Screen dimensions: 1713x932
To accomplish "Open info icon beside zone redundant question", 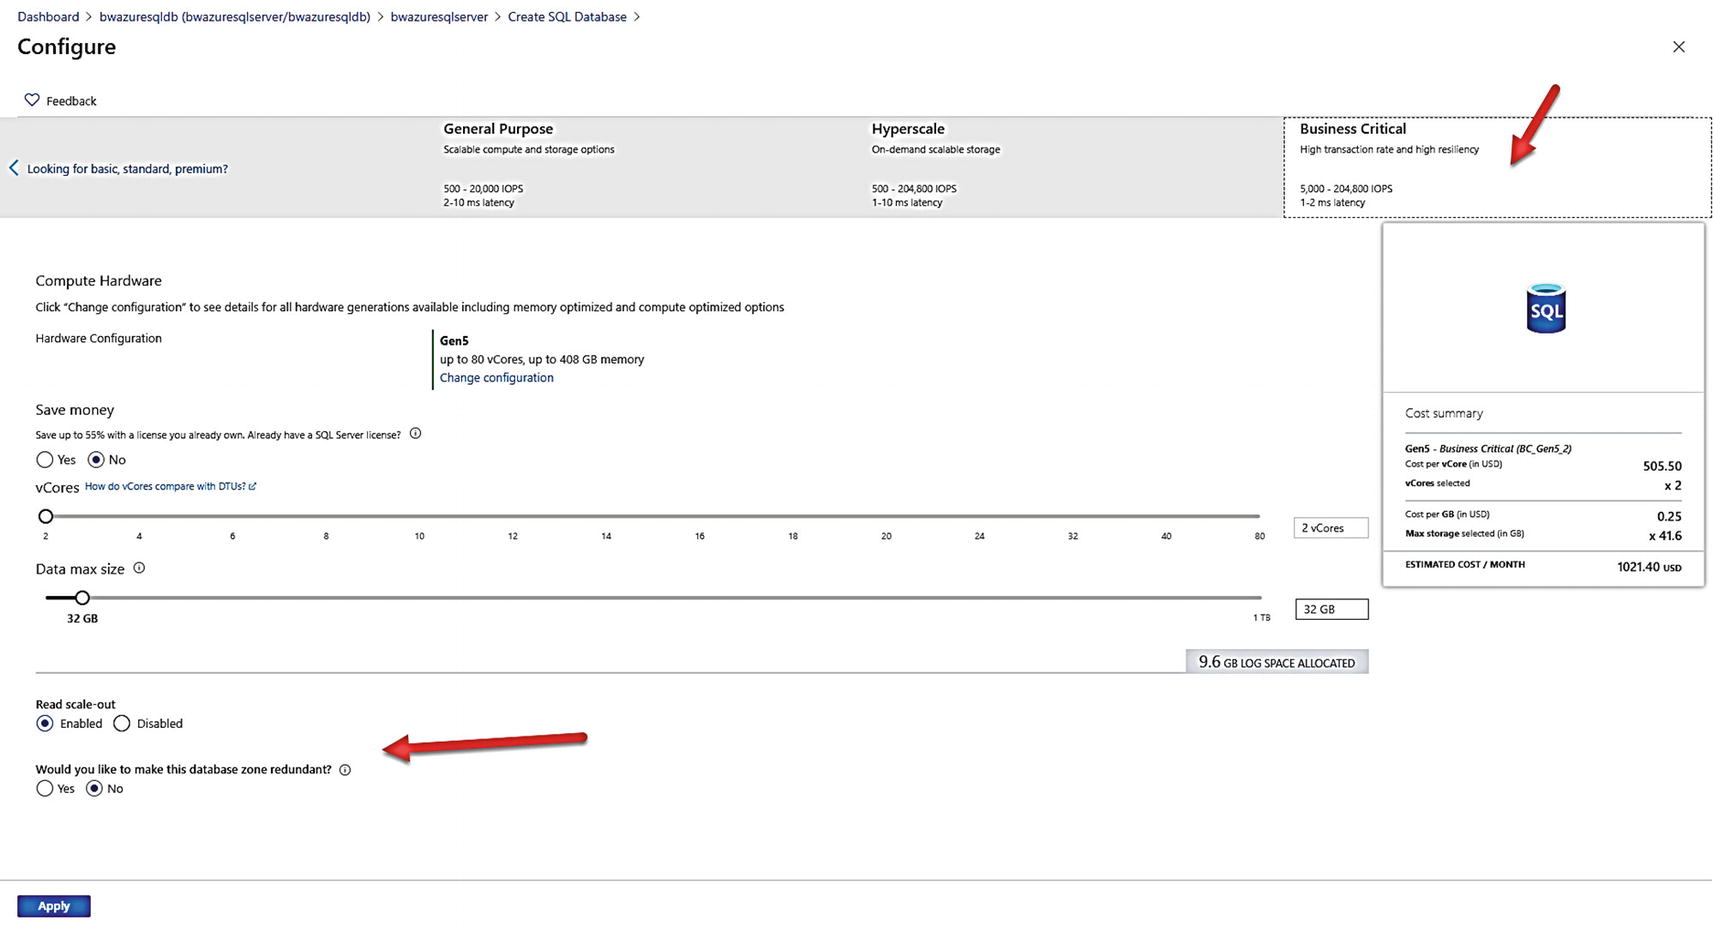I will point(345,770).
